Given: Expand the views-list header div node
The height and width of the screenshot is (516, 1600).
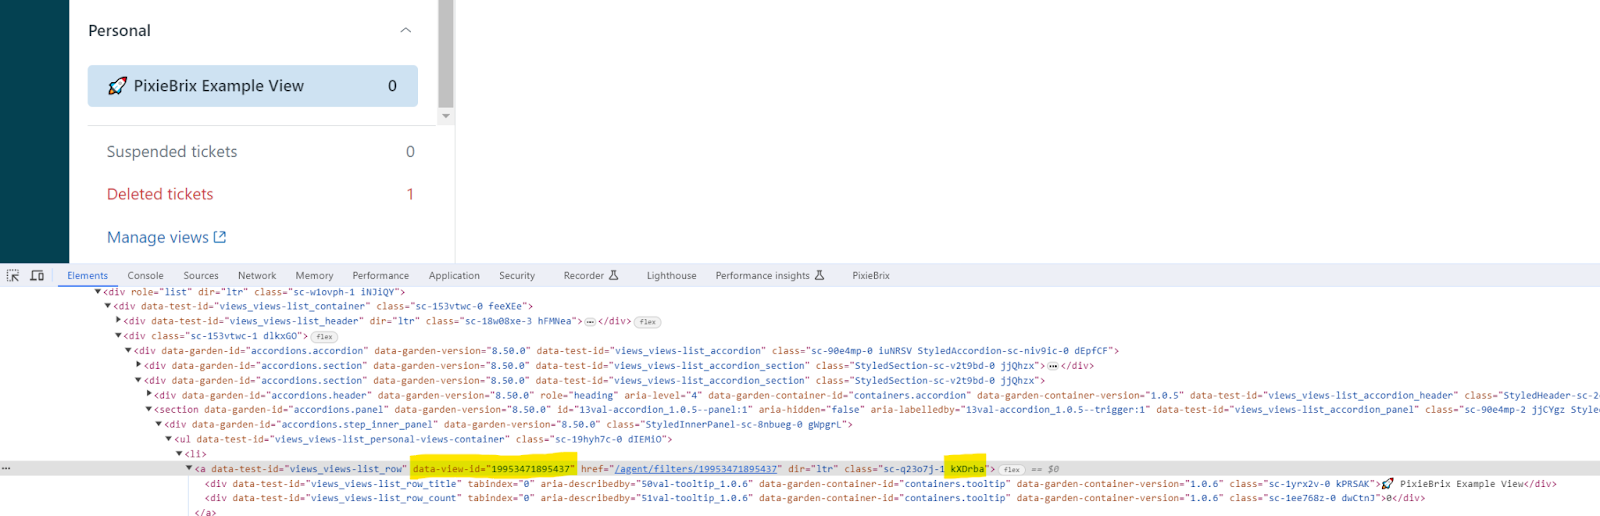Looking at the screenshot, I should pos(119,321).
